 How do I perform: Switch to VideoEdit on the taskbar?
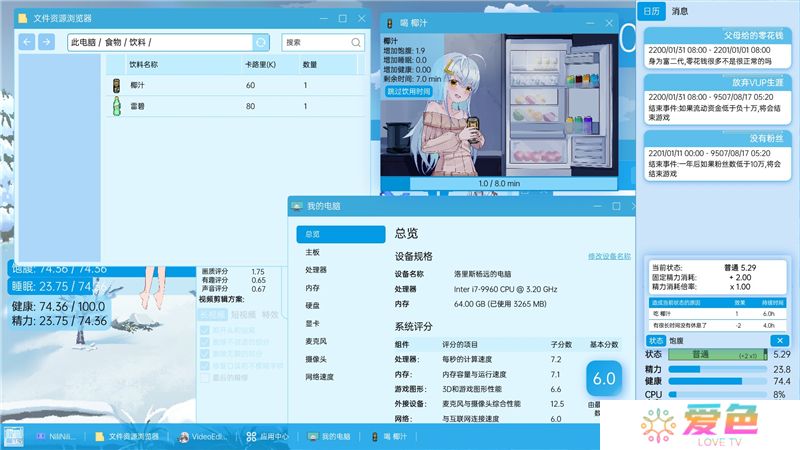202,437
